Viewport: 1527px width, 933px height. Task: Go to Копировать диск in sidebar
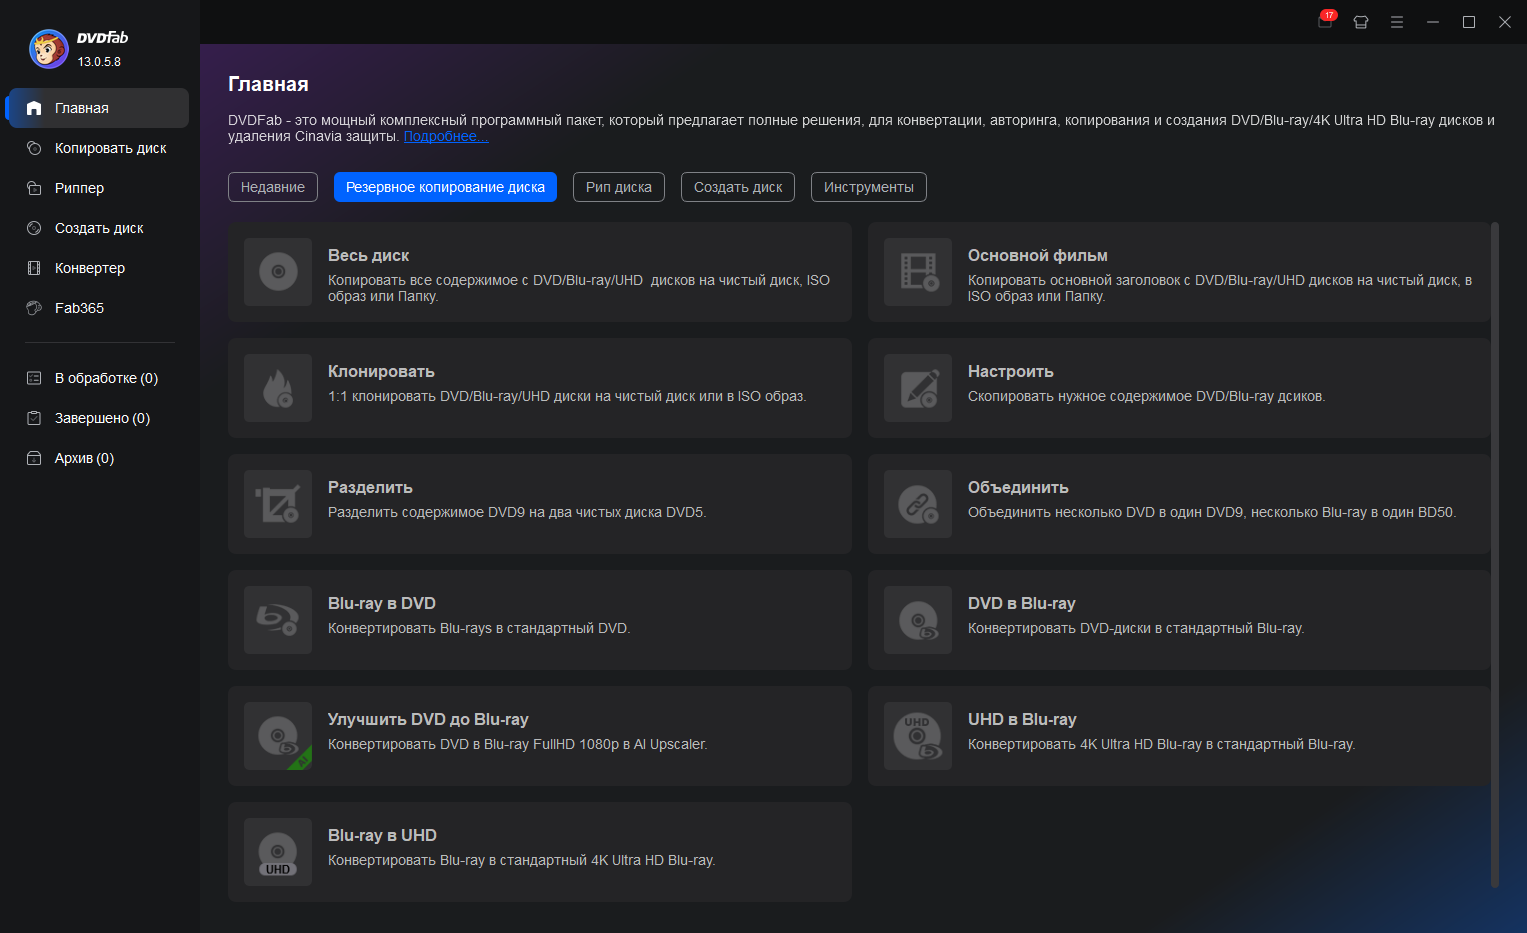[110, 148]
